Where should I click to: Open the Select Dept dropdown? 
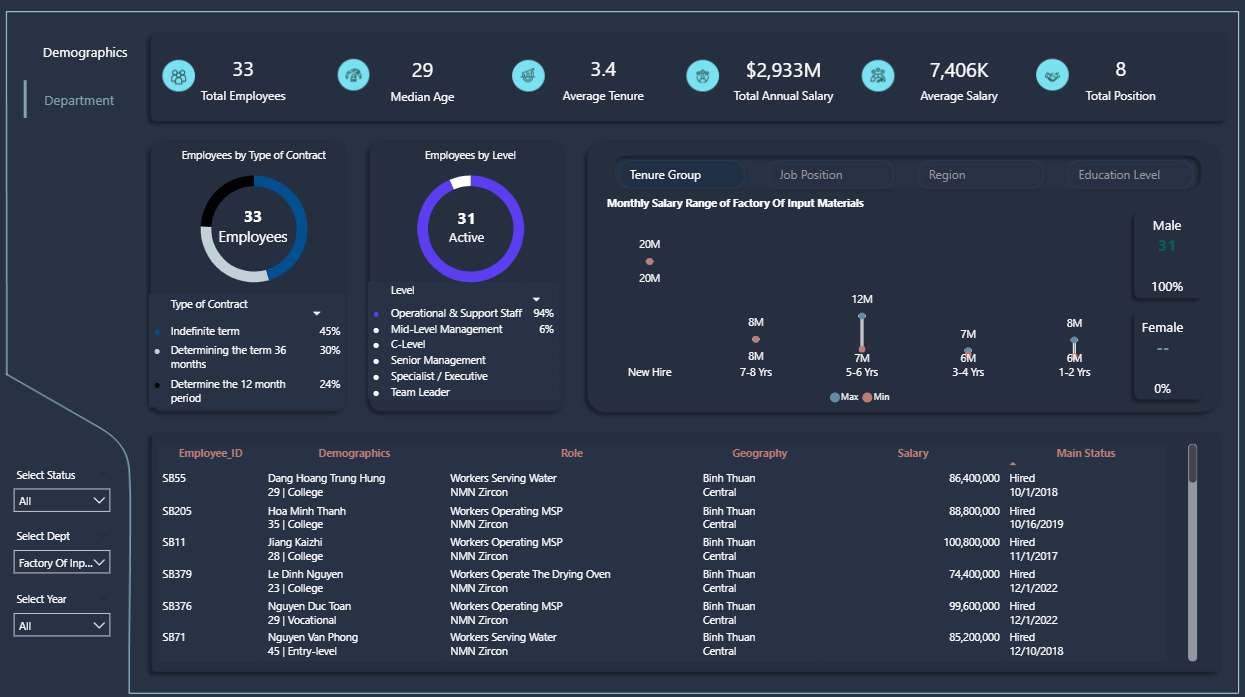[62, 563]
